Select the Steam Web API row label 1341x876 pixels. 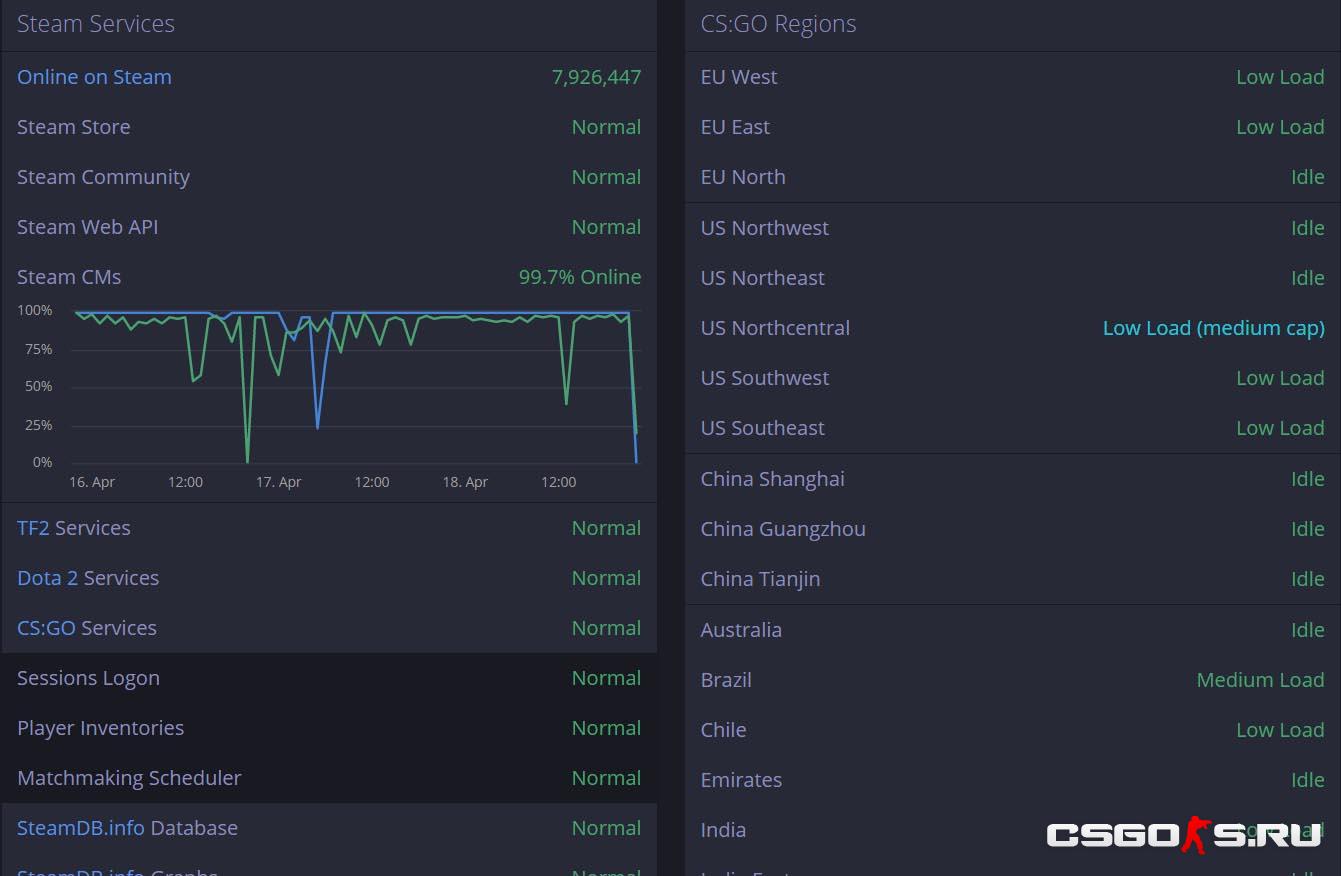(88, 227)
